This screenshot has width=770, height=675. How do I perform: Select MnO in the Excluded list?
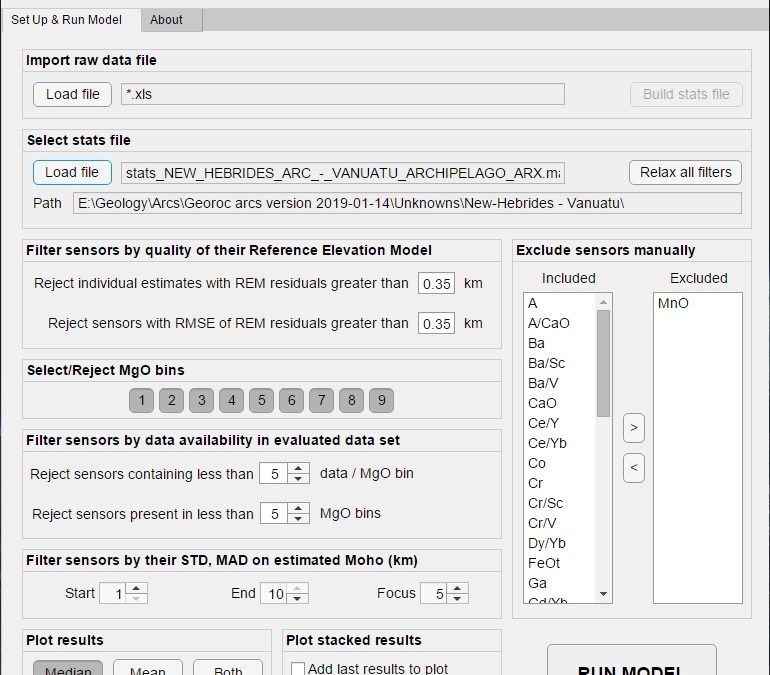pyautogui.click(x=672, y=303)
